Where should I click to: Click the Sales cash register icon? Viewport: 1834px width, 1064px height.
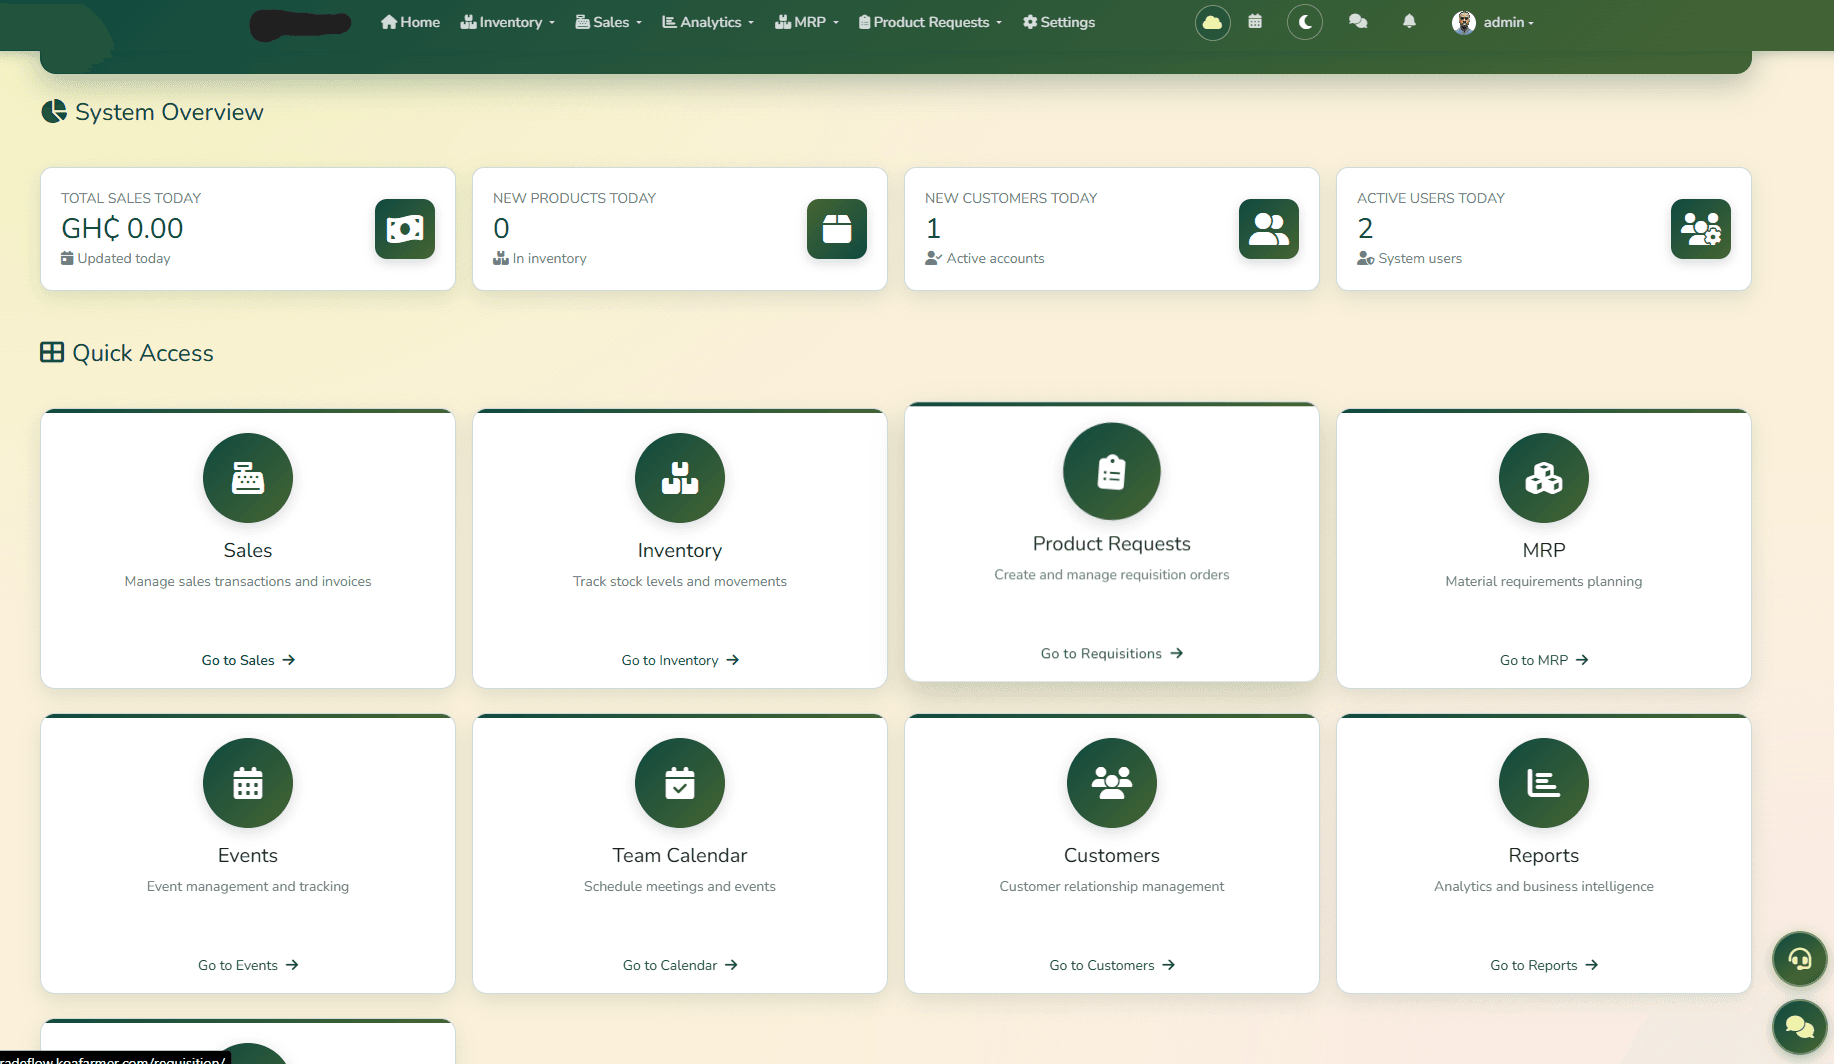(x=248, y=478)
